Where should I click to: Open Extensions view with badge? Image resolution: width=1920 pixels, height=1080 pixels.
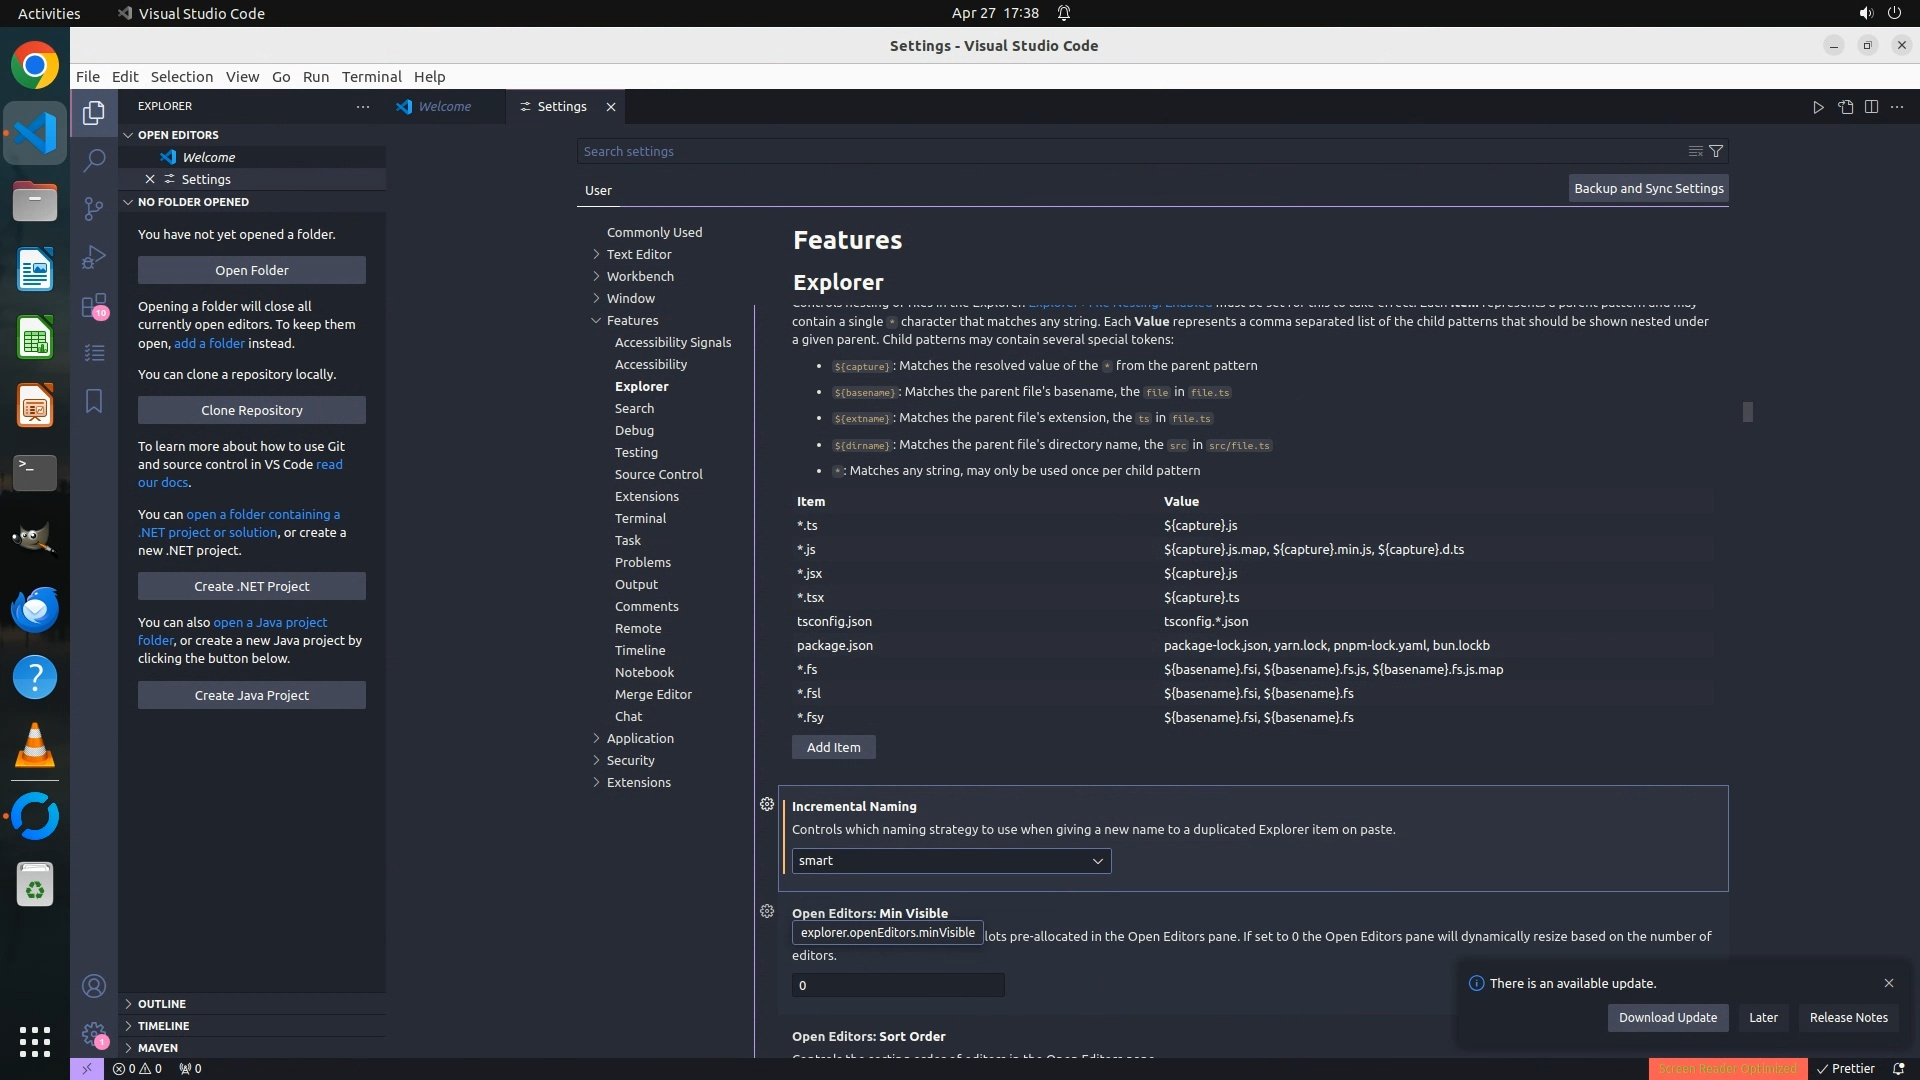[94, 305]
